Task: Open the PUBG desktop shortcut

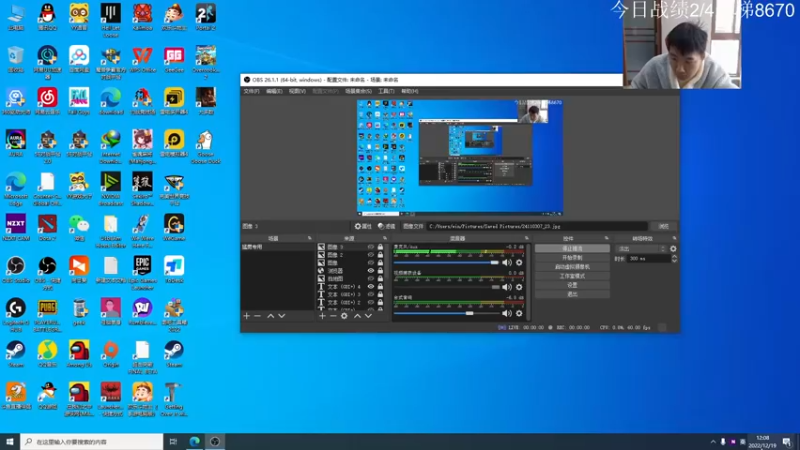Action: (47, 315)
